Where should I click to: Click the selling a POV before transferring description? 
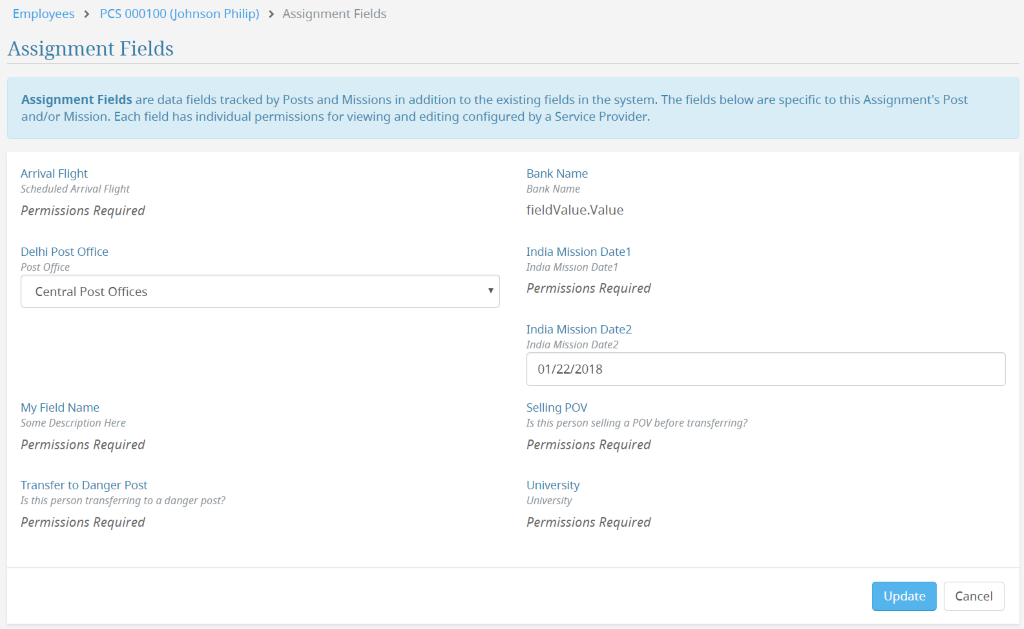[637, 423]
